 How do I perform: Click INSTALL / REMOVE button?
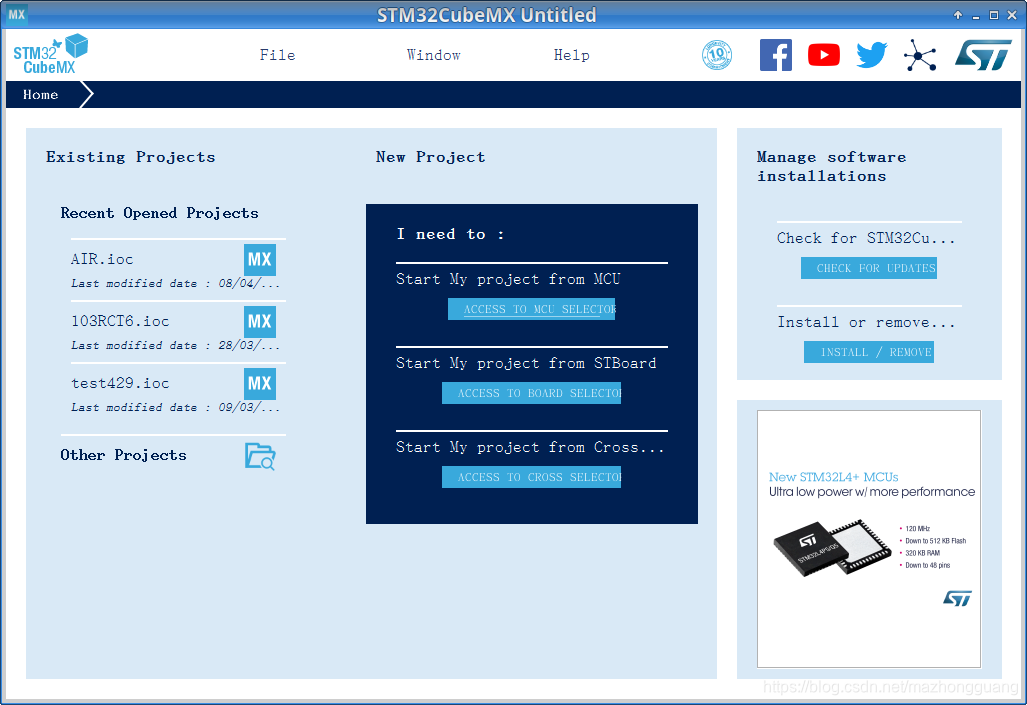pyautogui.click(x=868, y=352)
